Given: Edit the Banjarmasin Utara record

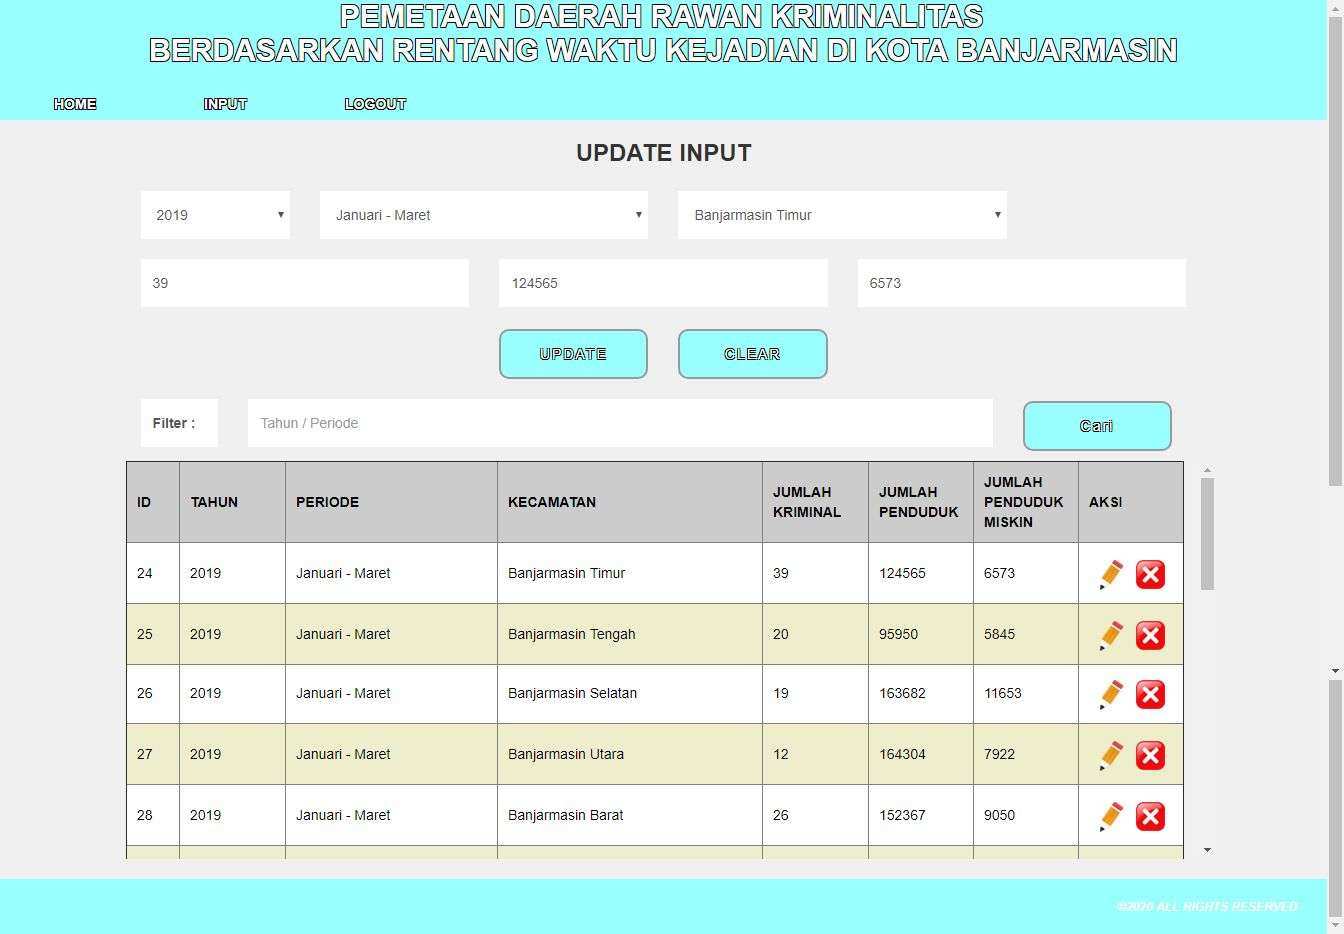Looking at the screenshot, I should [1111, 755].
